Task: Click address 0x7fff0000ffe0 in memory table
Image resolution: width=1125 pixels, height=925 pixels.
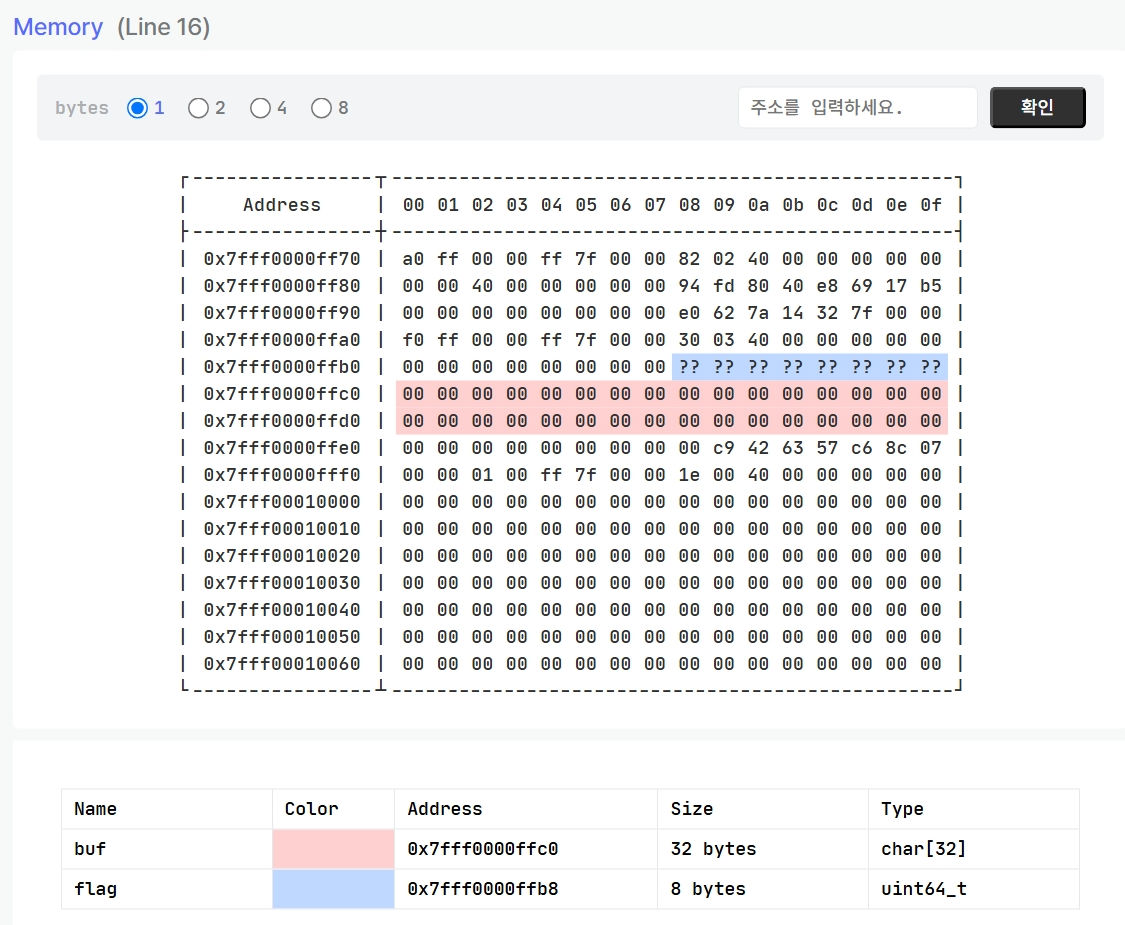Action: (x=282, y=448)
